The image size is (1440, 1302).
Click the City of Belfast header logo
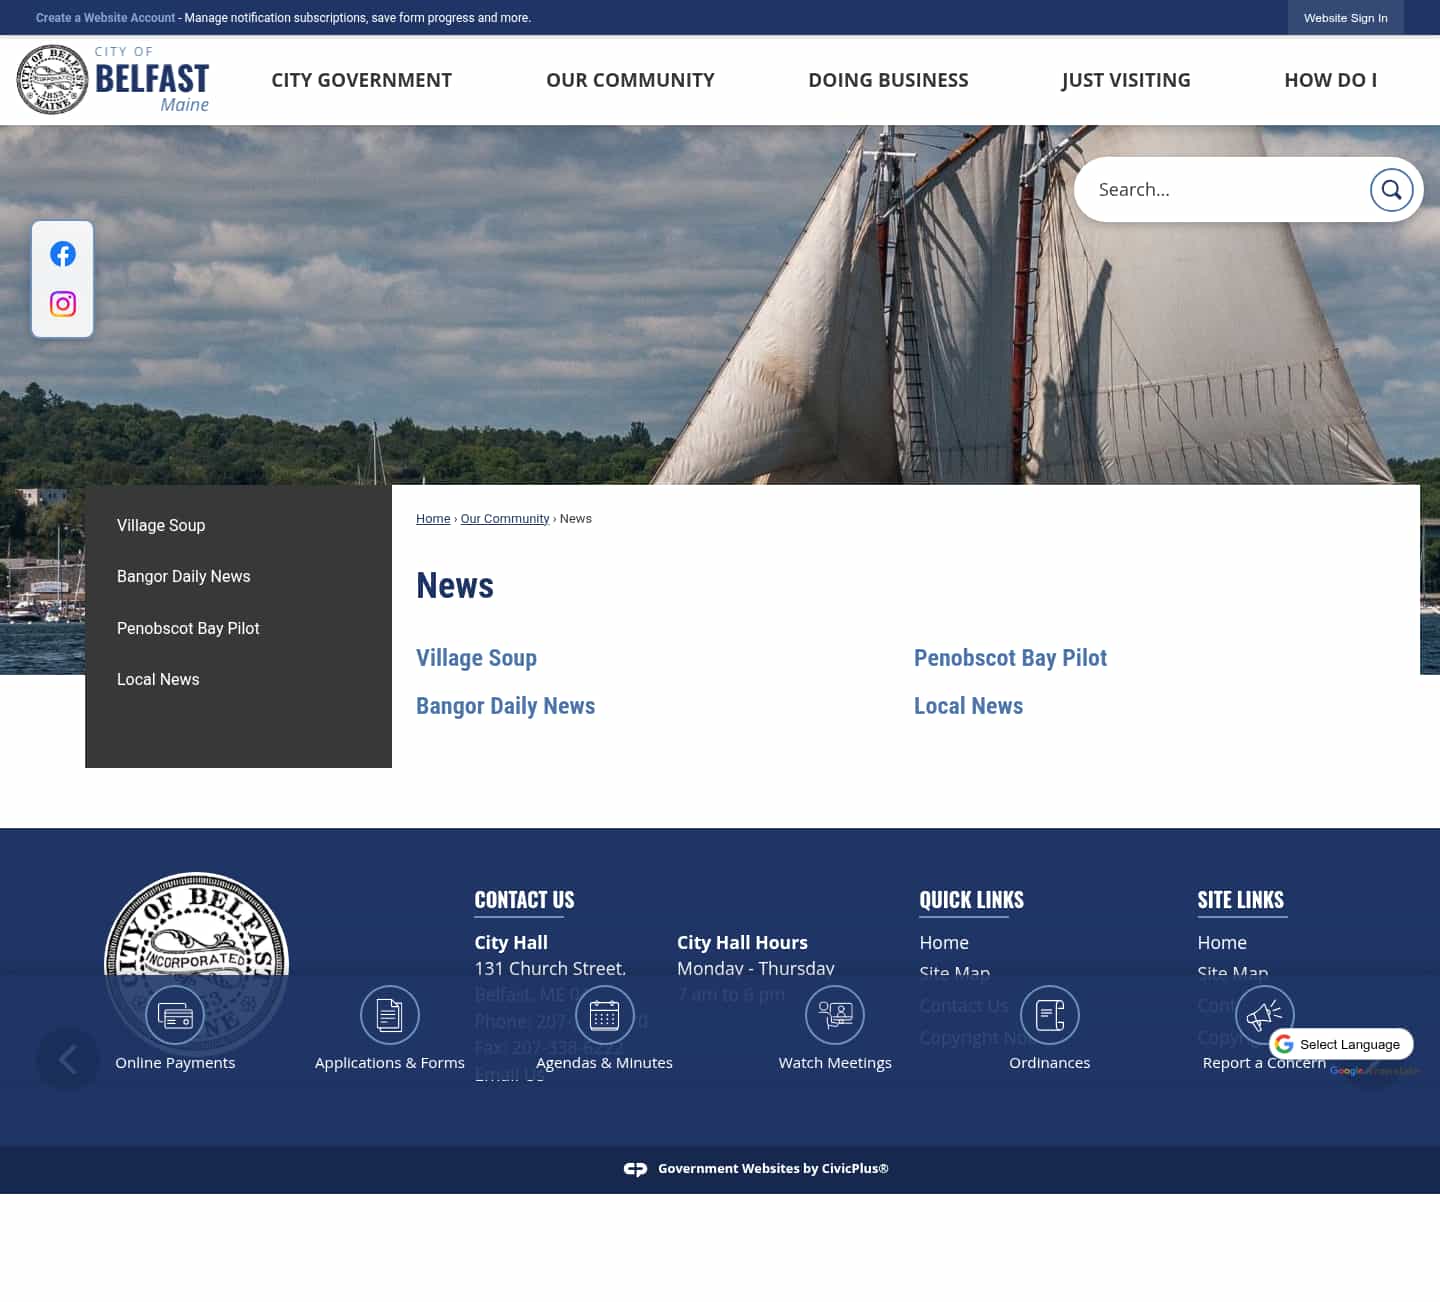click(112, 80)
